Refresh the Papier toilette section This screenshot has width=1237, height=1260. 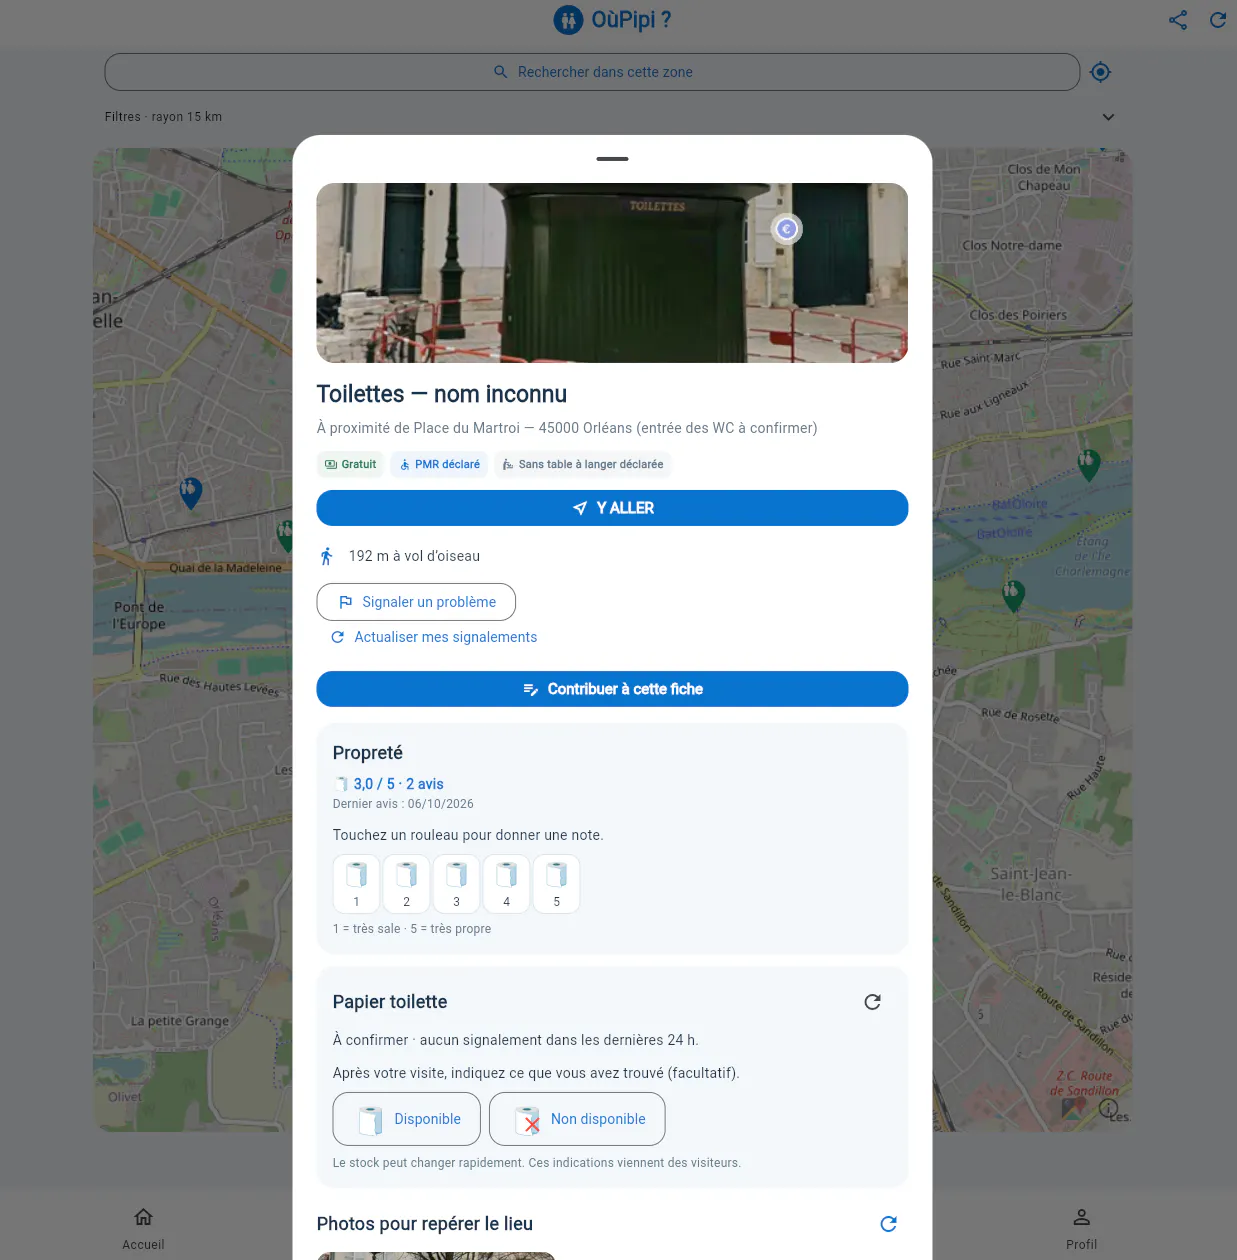click(872, 1002)
